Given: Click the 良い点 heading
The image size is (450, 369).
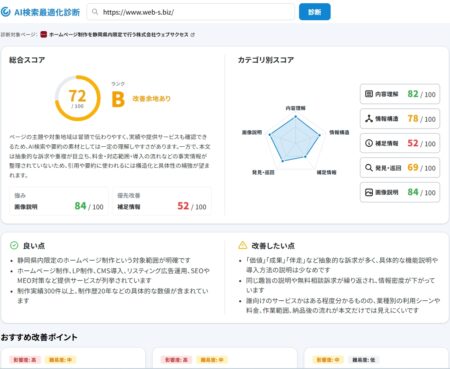Looking at the screenshot, I should [x=34, y=246].
